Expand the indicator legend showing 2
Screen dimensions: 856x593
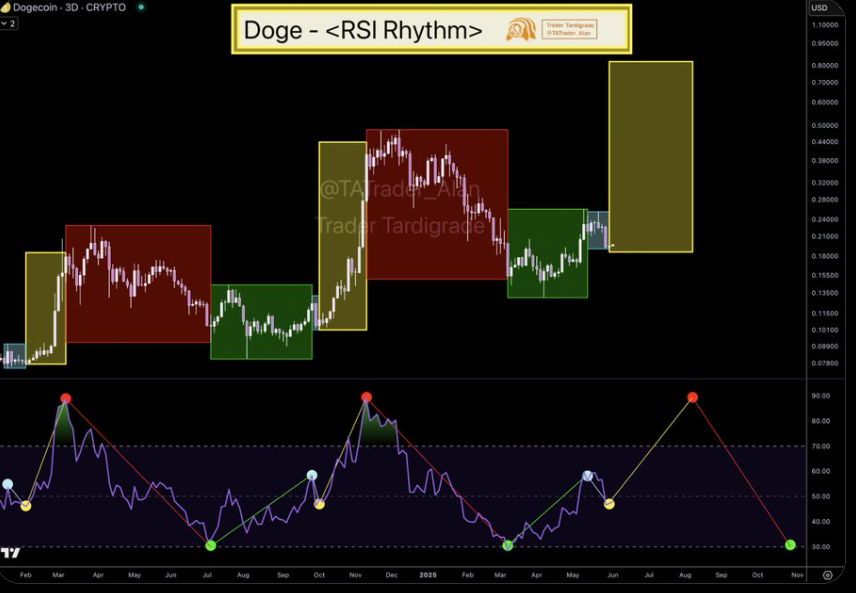tap(10, 22)
